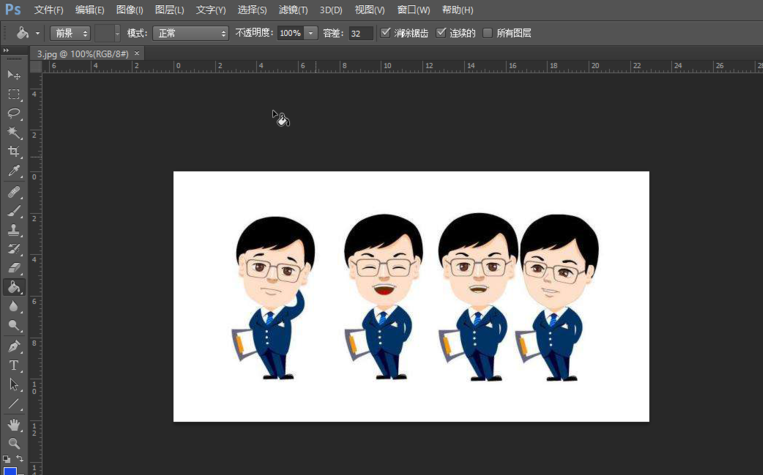763x475 pixels.
Task: Toggle the 消除锯齿 anti-alias checkbox
Action: click(386, 33)
